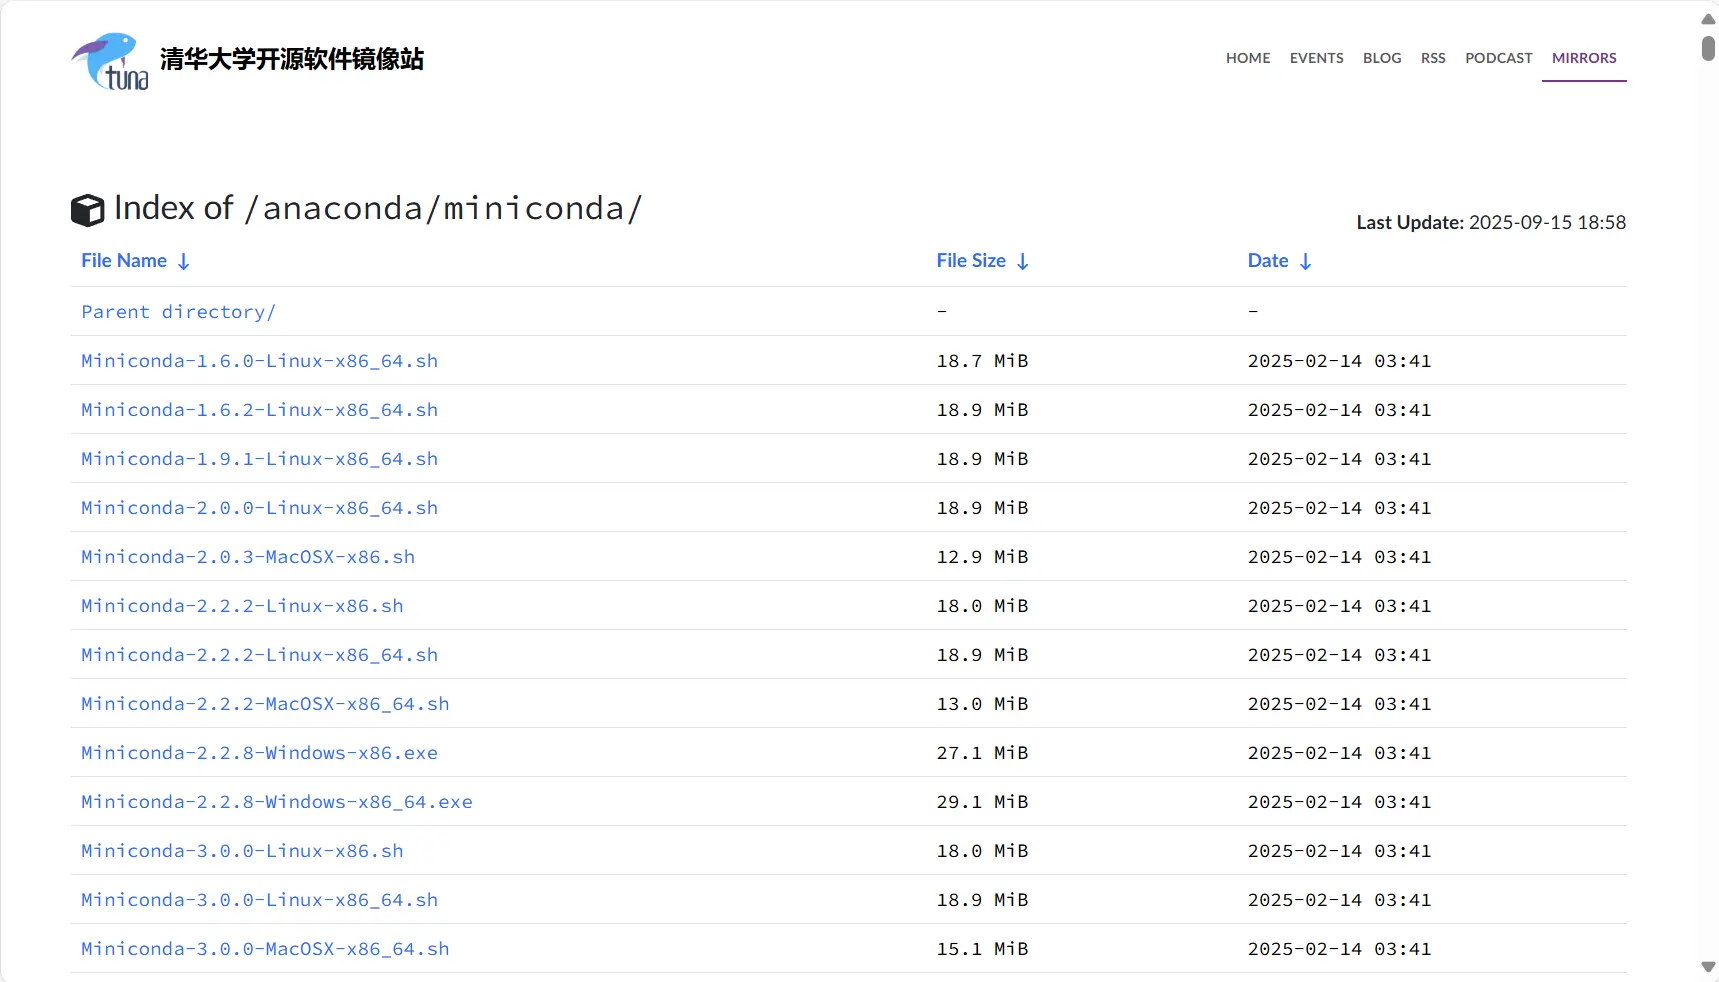Download Miniconda-1.6.2-Linux-x86_64.sh
The image size is (1719, 982).
pos(260,410)
